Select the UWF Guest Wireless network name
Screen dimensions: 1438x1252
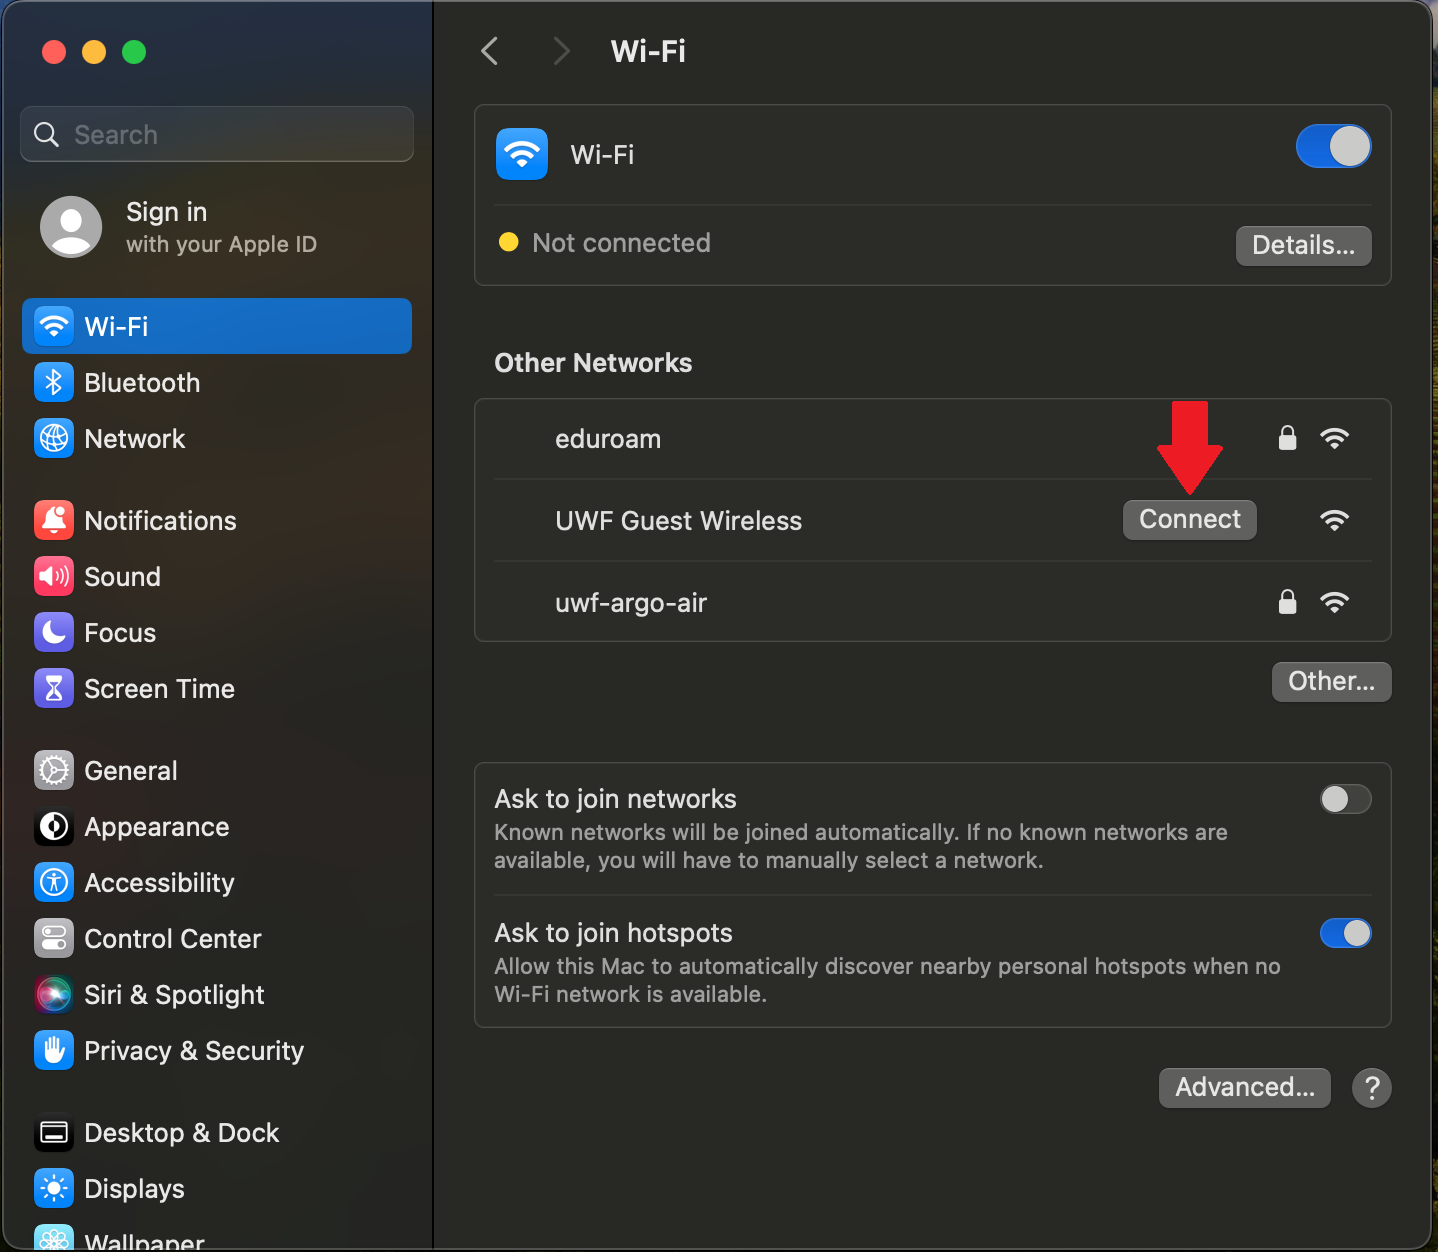pos(679,520)
